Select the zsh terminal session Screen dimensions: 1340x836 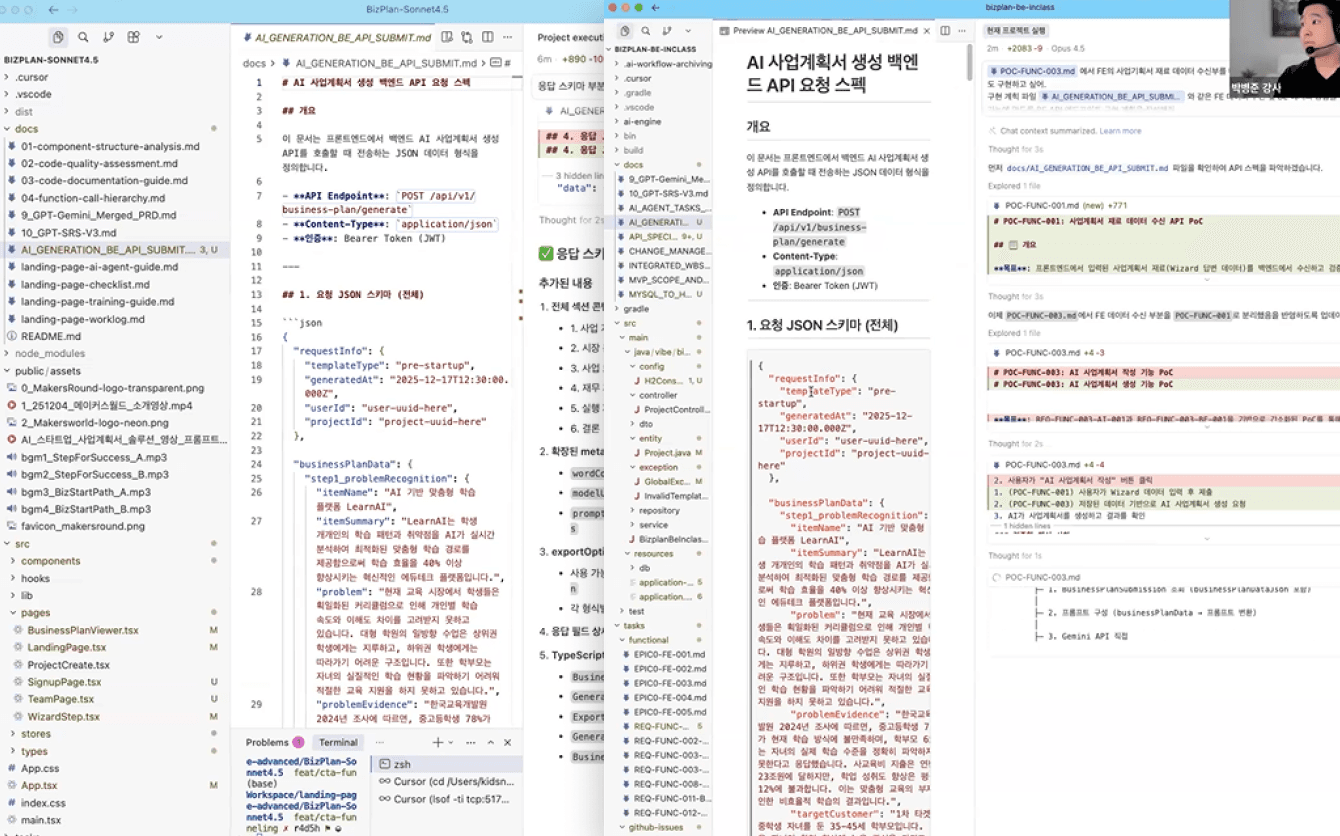click(x=446, y=764)
